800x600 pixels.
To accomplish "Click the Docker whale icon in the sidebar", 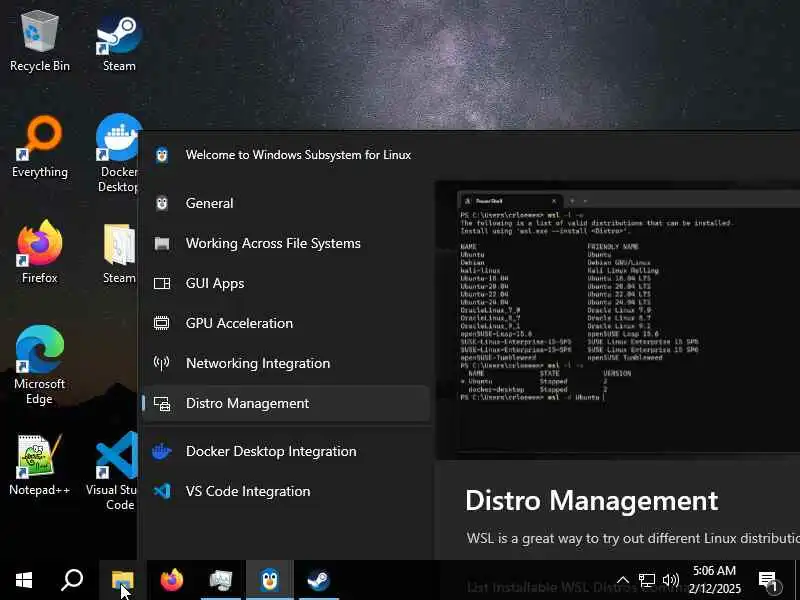I will click(162, 451).
